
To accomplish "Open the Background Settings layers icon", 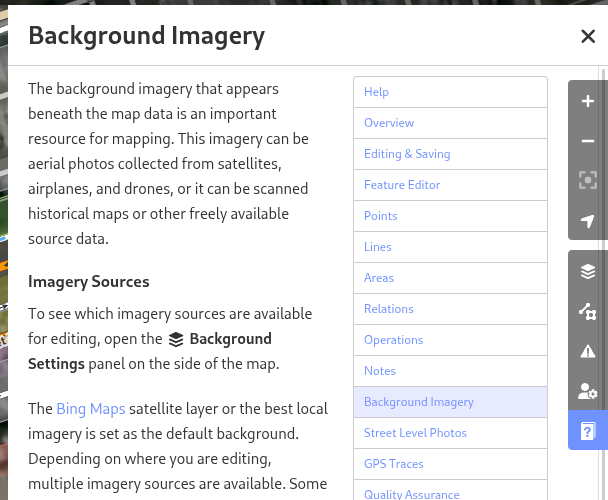I will tap(588, 271).
